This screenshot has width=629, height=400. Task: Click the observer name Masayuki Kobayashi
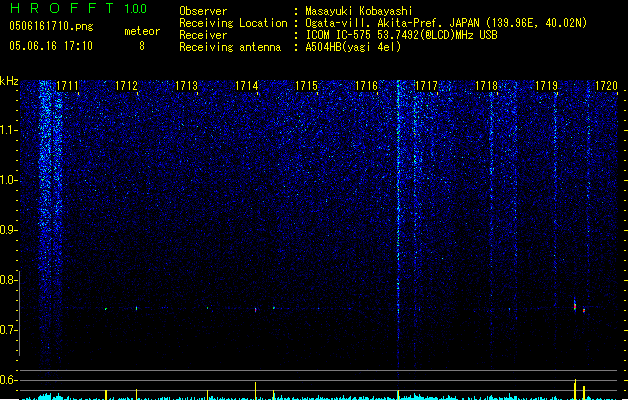point(359,11)
